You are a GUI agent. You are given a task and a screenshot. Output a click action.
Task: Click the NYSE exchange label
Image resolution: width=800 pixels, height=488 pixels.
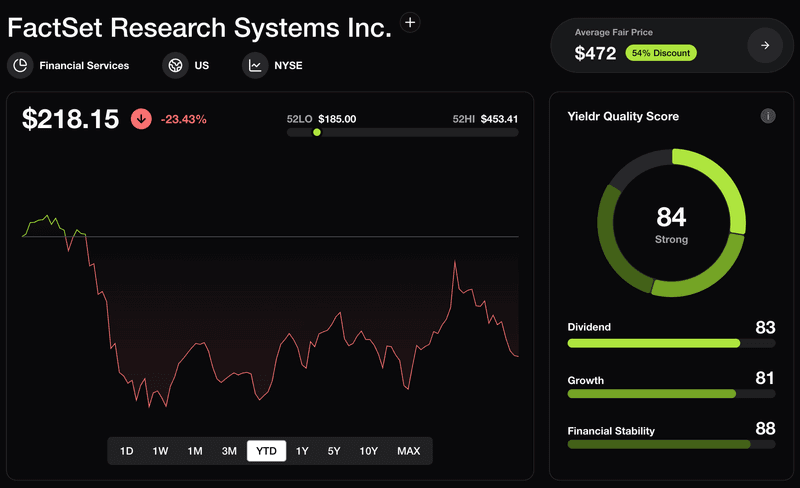[x=288, y=65]
